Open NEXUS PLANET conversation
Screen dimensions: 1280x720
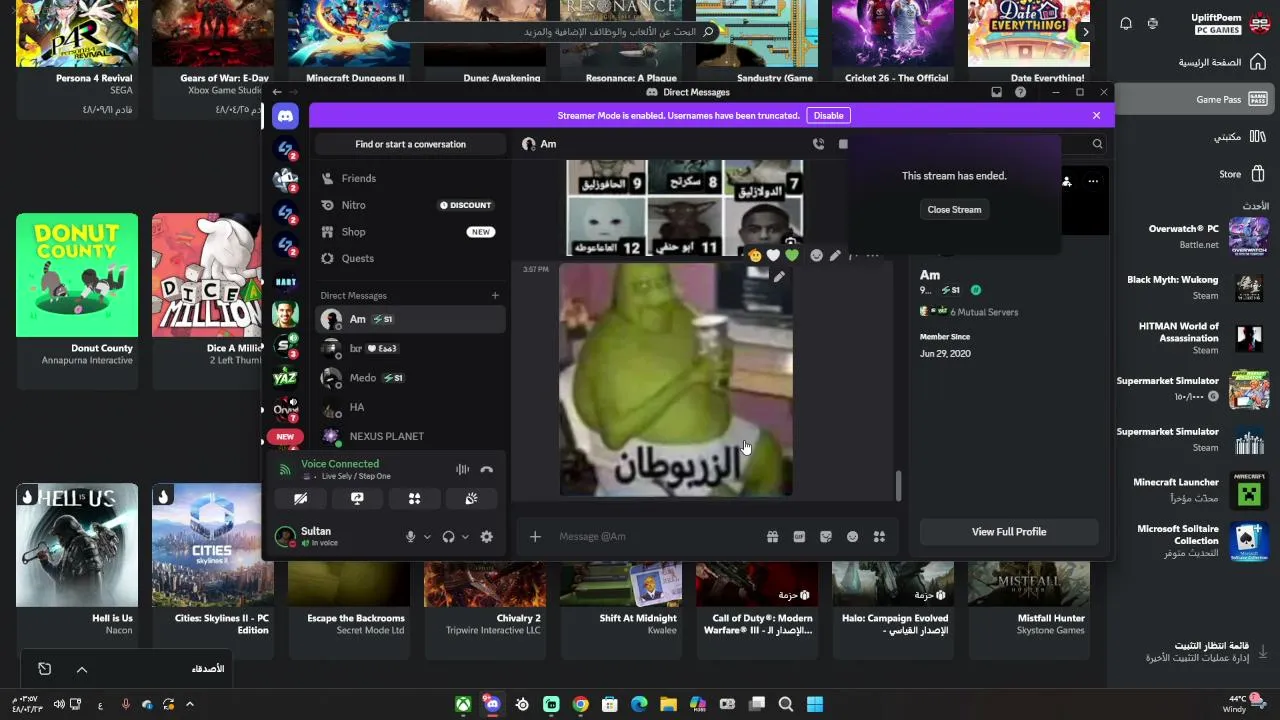coord(410,436)
